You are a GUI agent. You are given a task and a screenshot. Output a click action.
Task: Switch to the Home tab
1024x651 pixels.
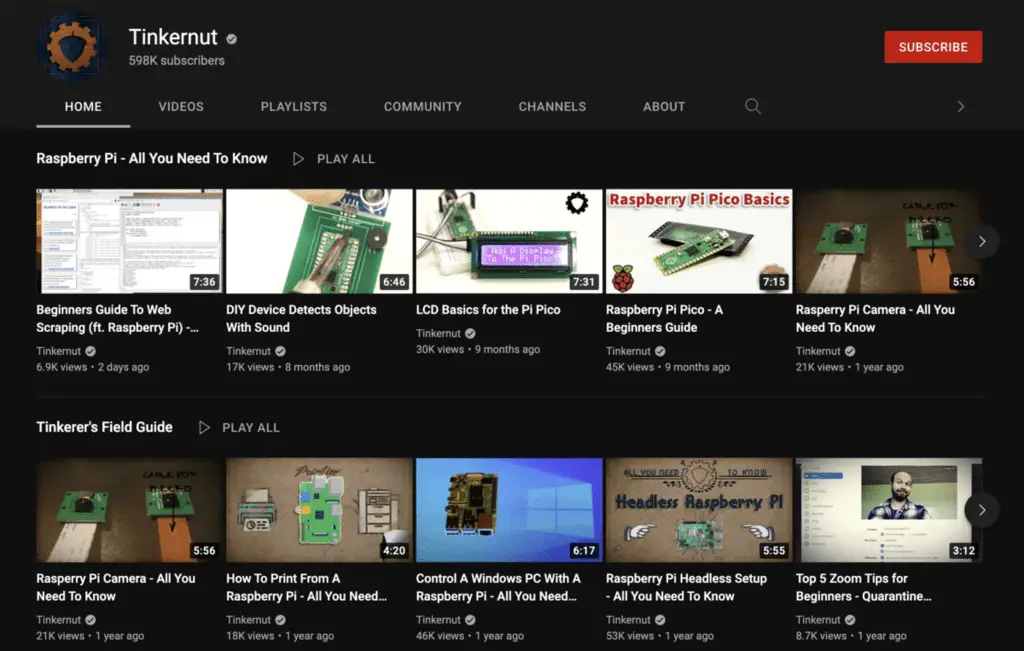83,106
